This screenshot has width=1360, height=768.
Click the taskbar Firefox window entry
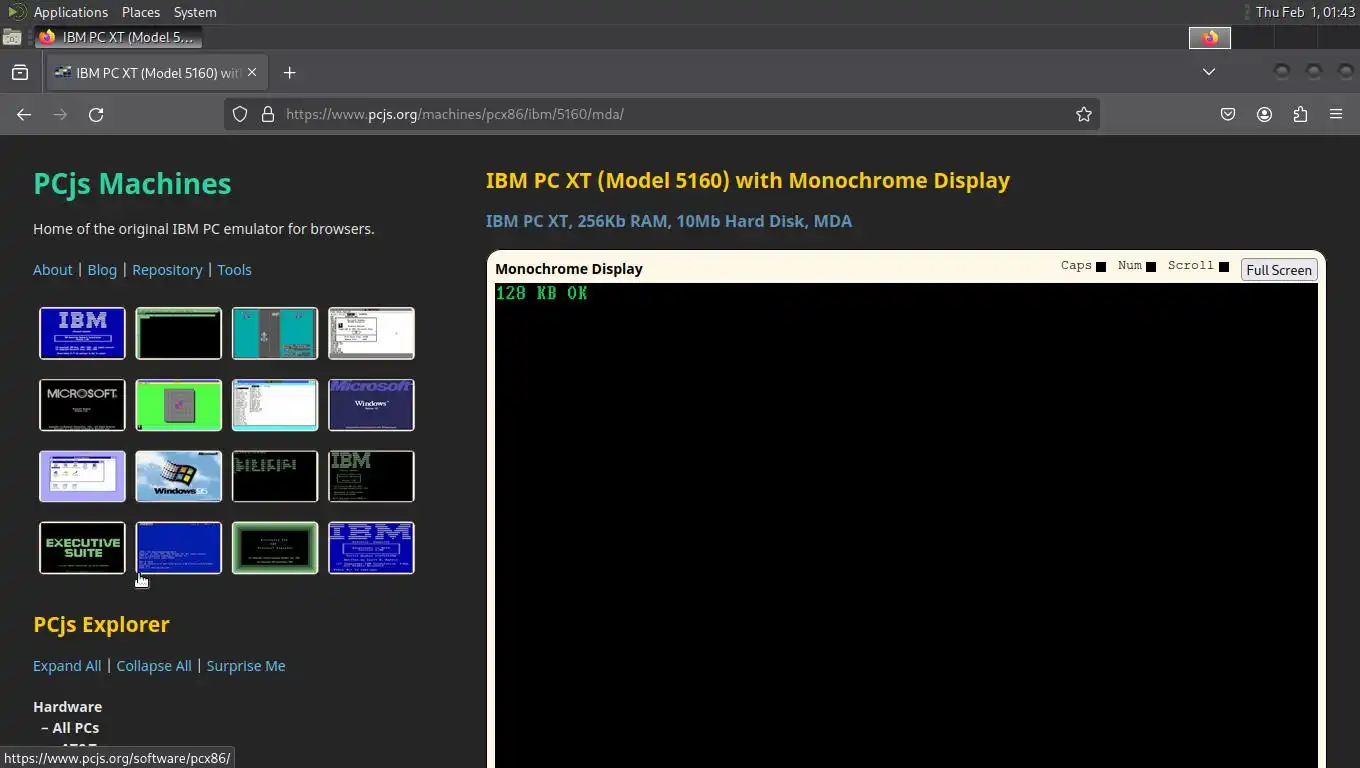pyautogui.click(x=118, y=37)
